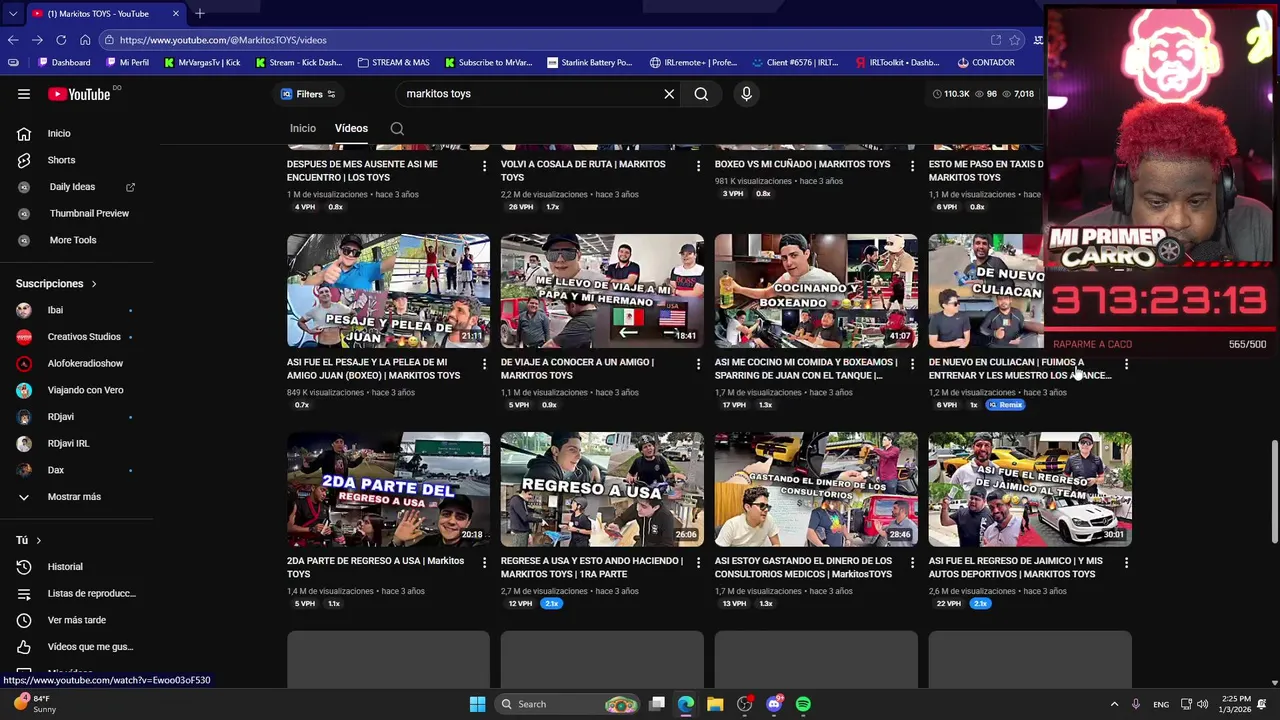
Task: Open a new browser tab
Action: pyautogui.click(x=200, y=14)
